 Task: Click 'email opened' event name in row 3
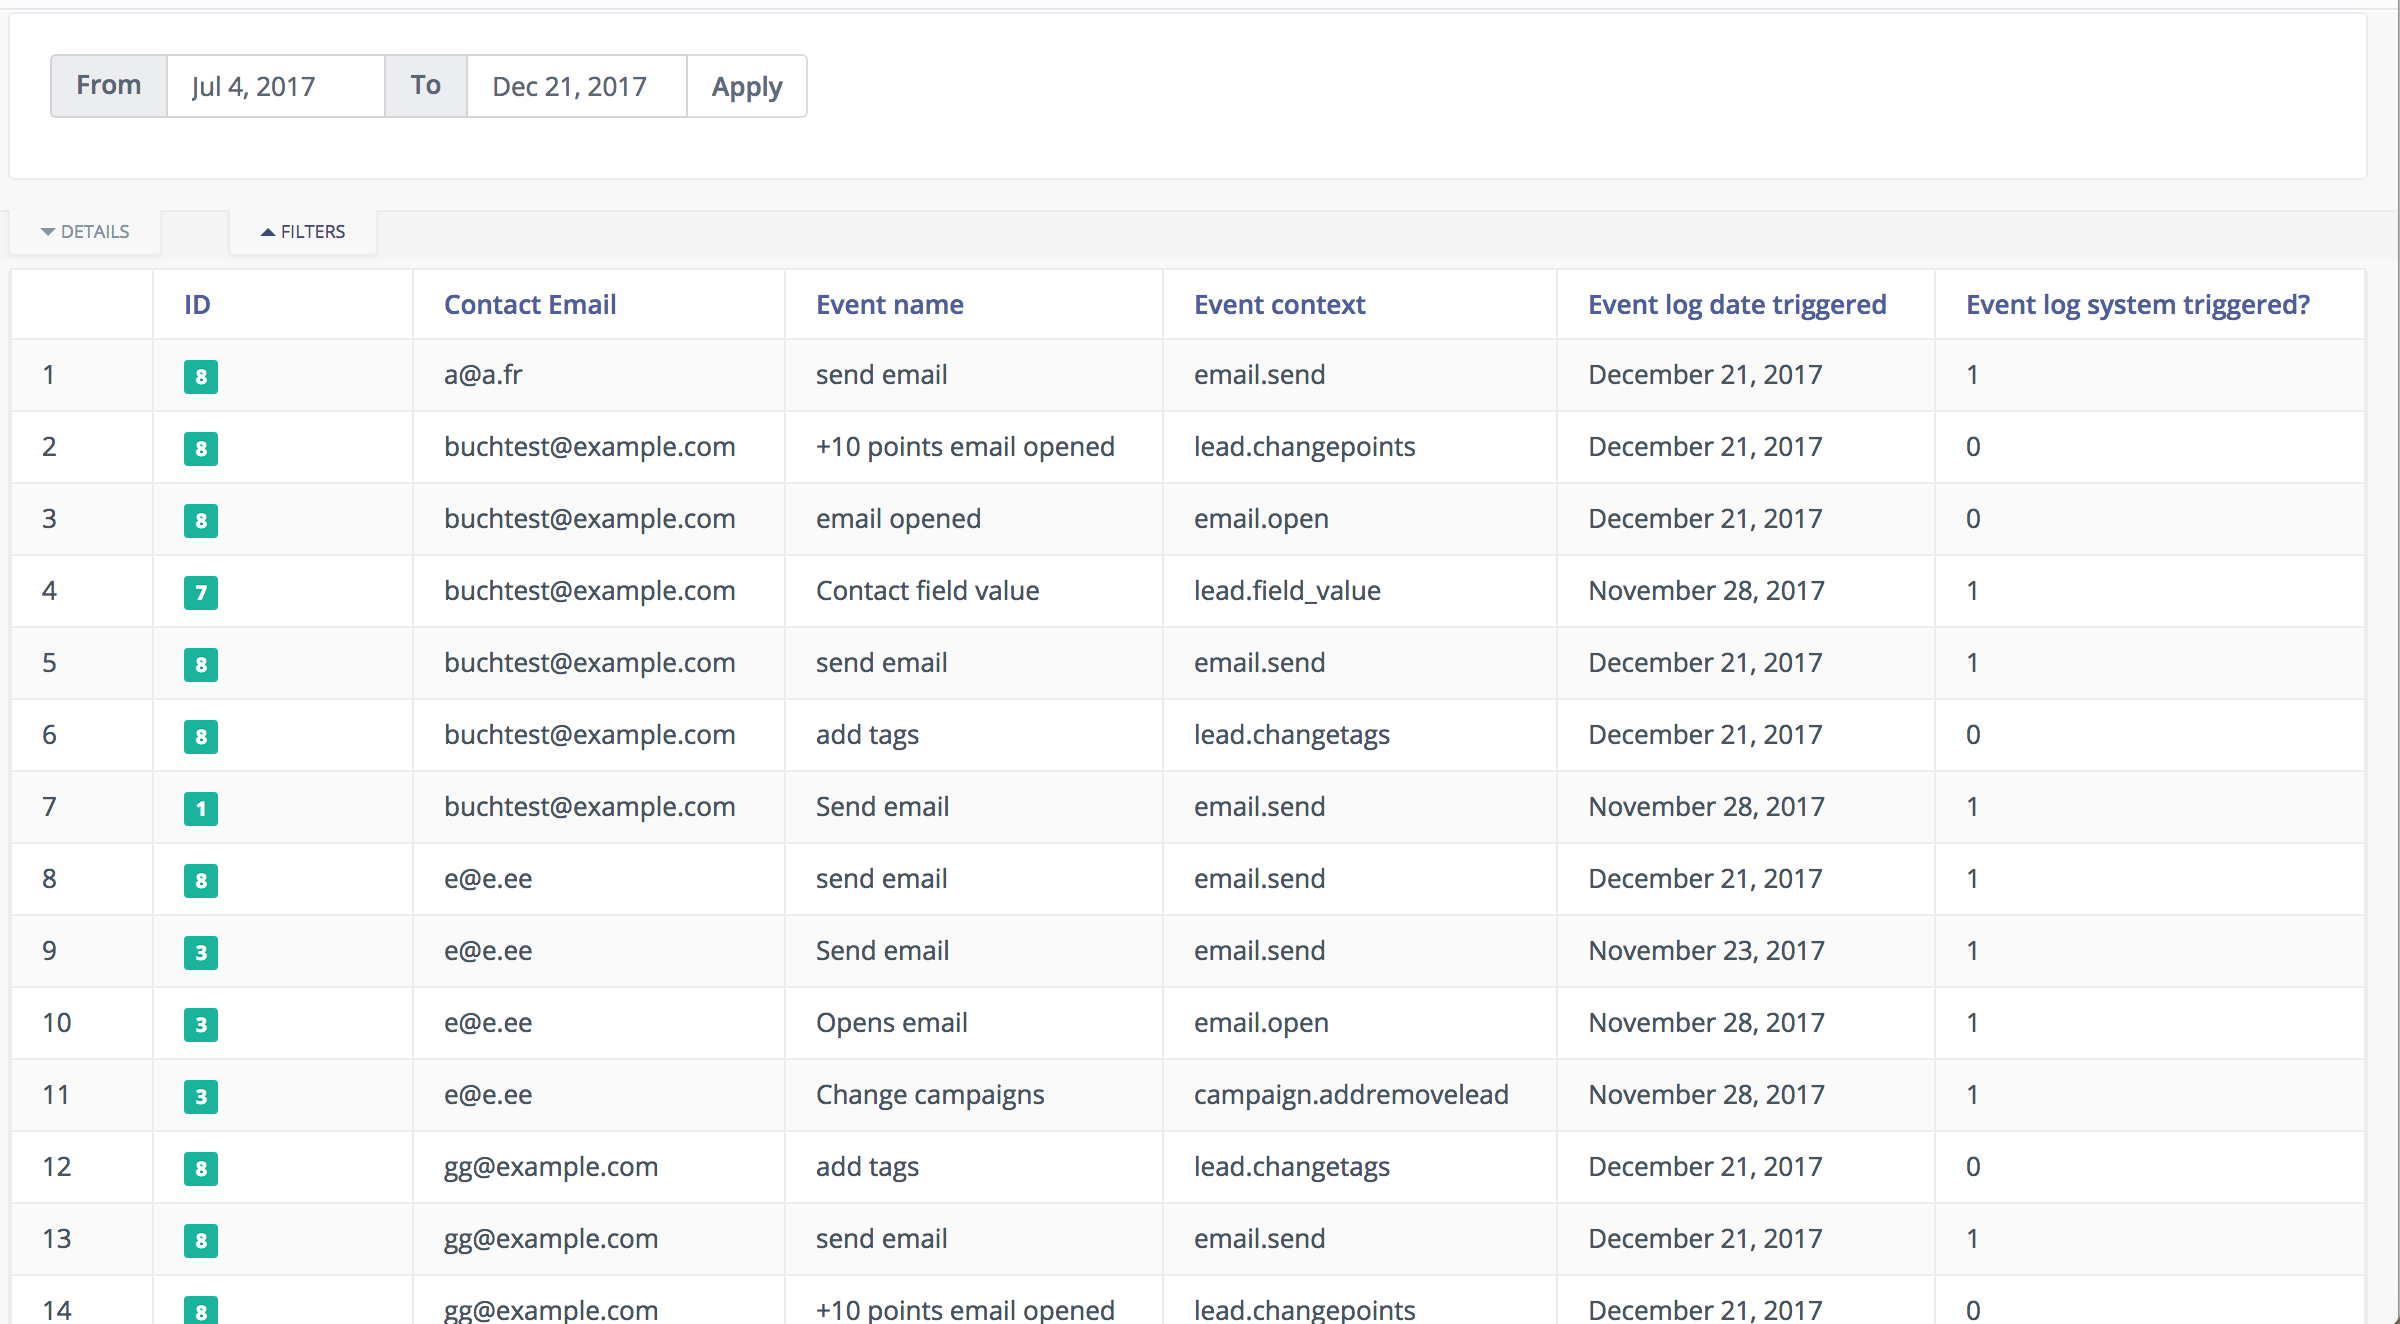click(898, 519)
